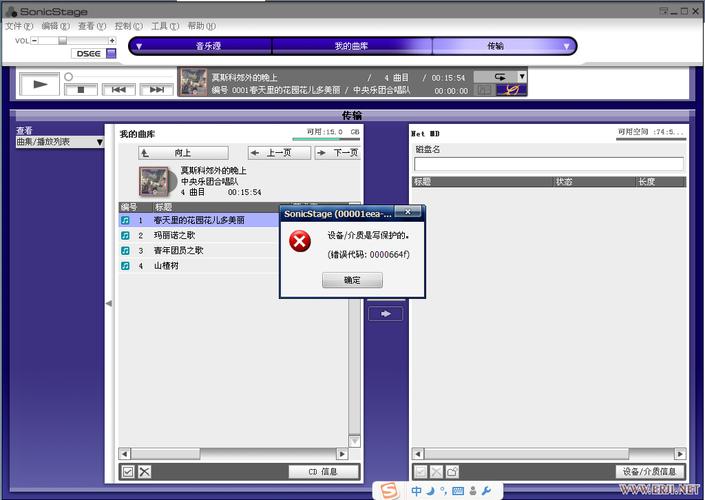Click the album cover in 我的曲库
This screenshot has width=705, height=500.
(x=155, y=181)
